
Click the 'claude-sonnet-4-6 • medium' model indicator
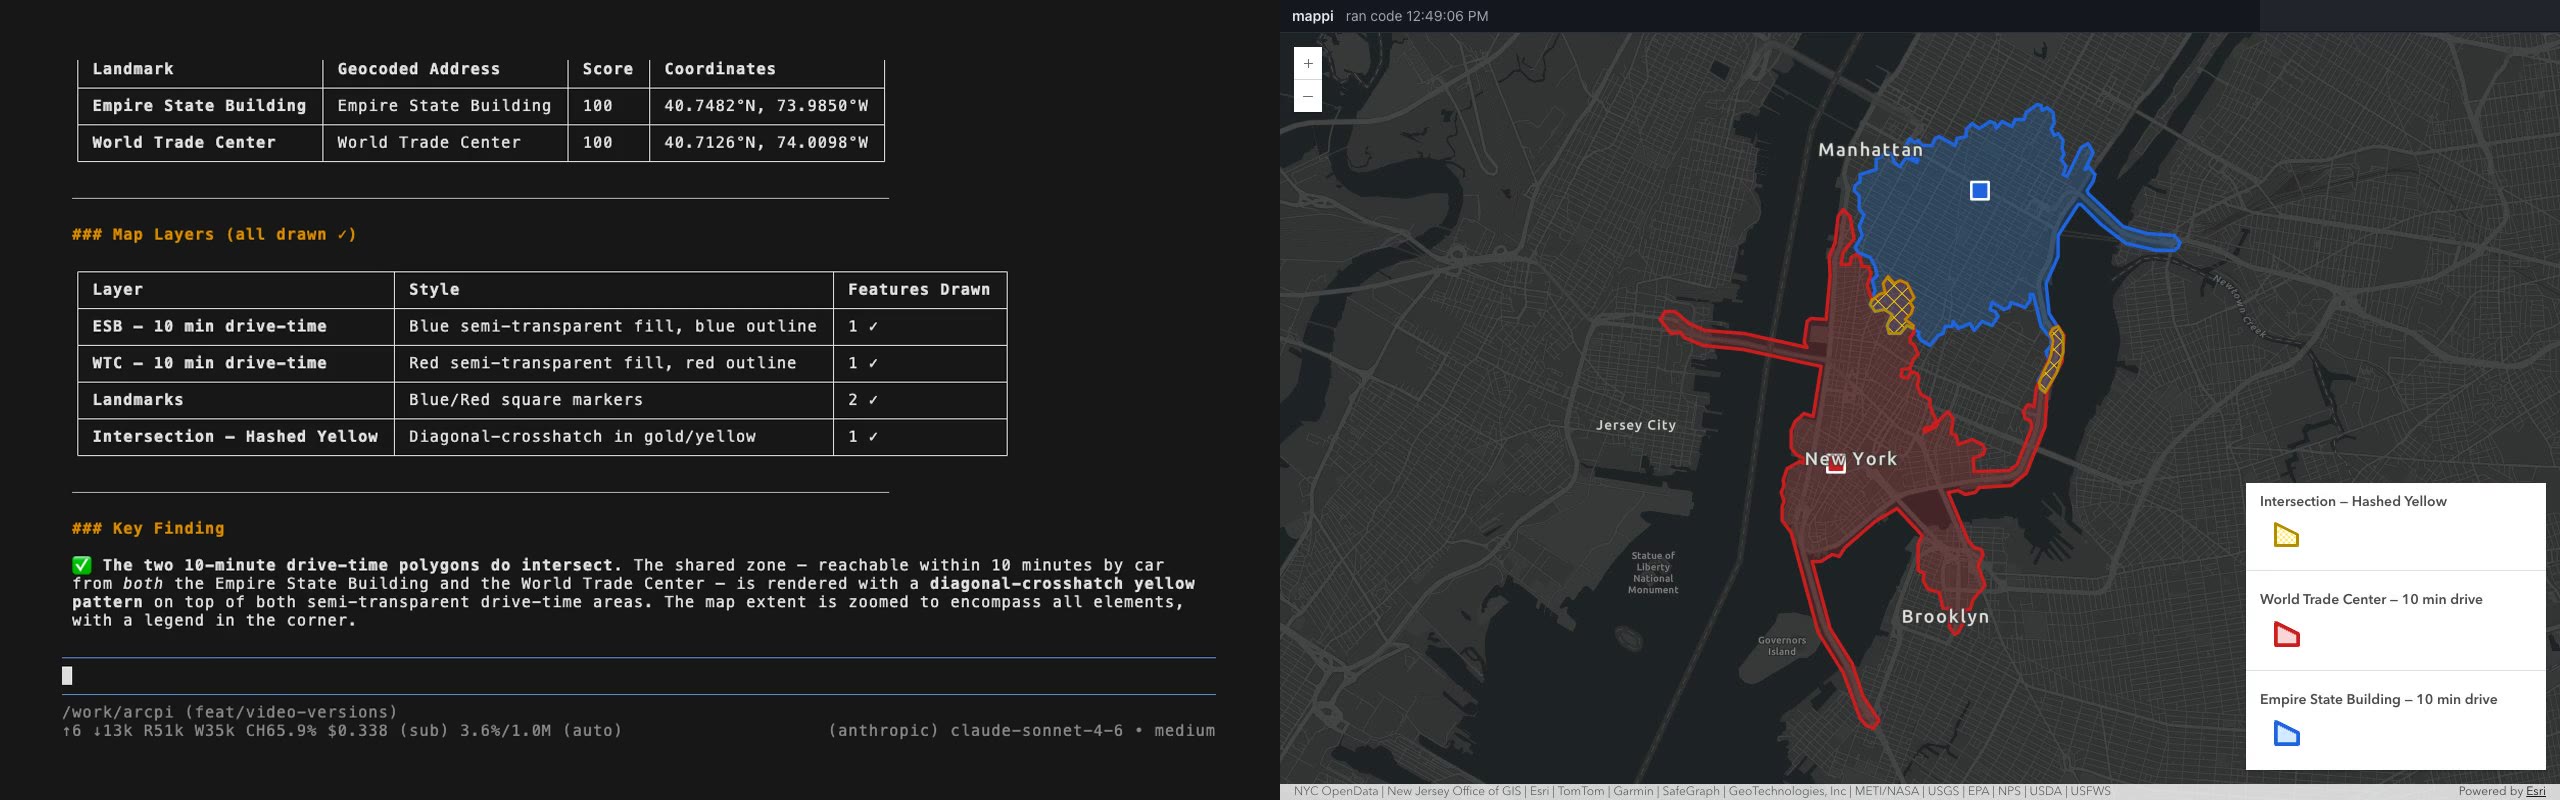pyautogui.click(x=1083, y=731)
